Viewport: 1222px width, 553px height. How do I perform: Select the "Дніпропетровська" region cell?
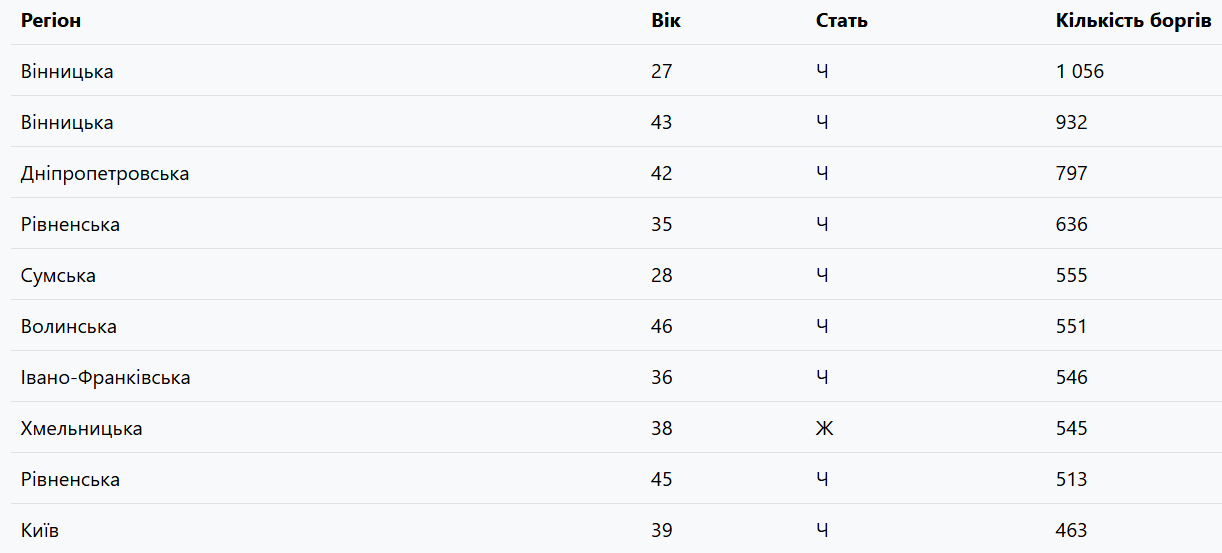point(105,174)
